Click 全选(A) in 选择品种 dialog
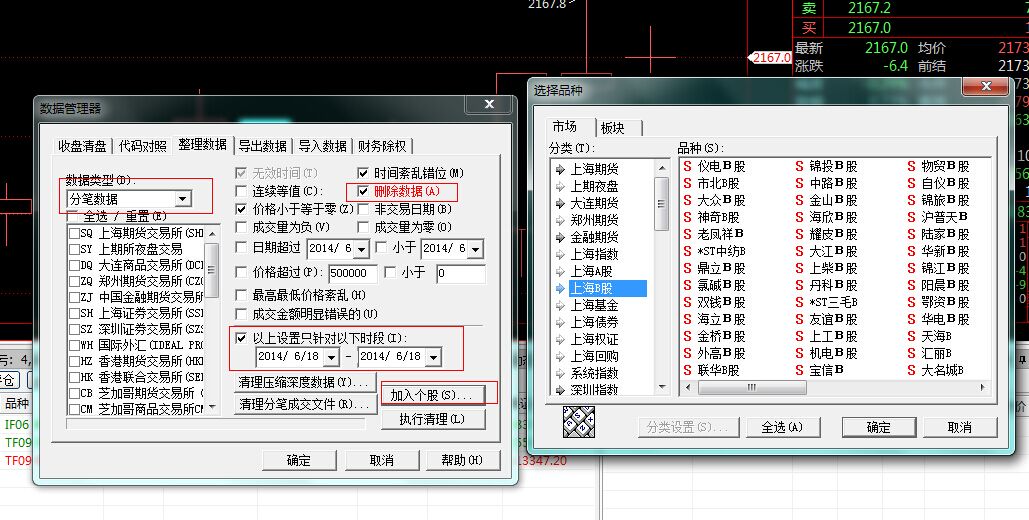Viewport: 1029px width, 520px height. [x=782, y=427]
